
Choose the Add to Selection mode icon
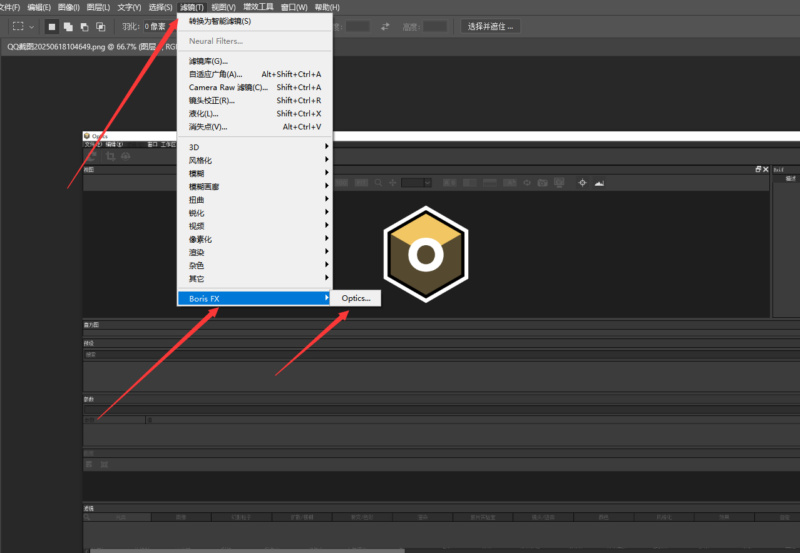(x=68, y=26)
